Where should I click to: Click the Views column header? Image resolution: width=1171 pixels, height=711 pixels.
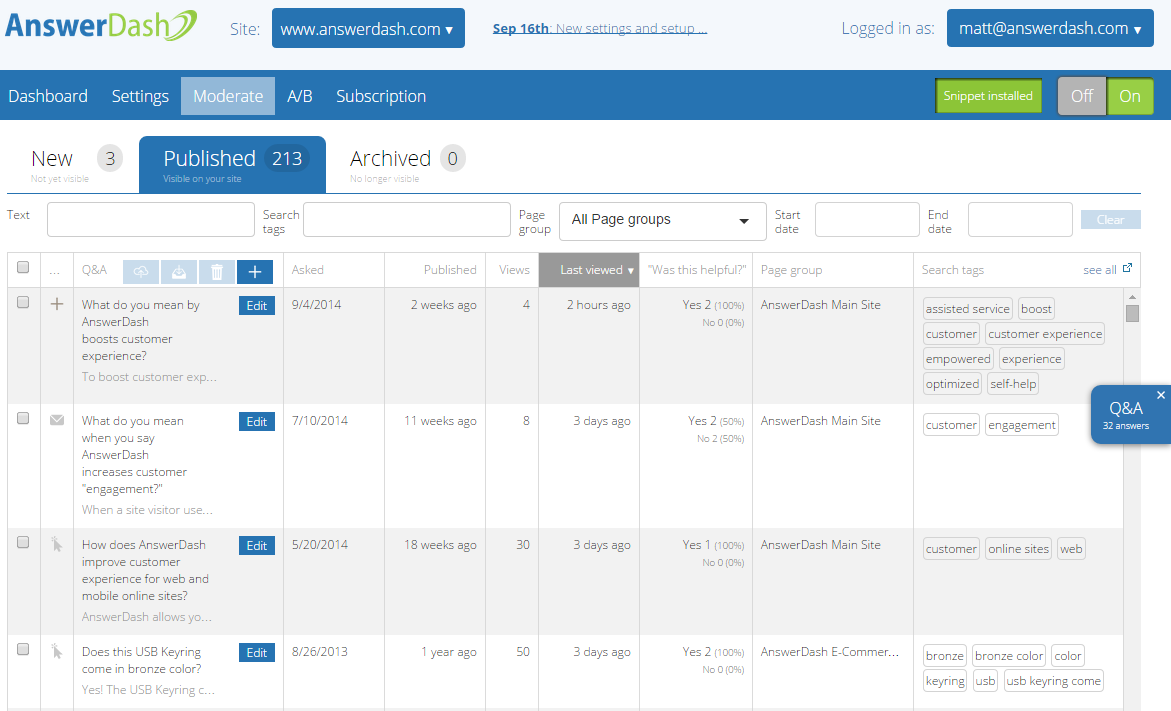coord(514,270)
